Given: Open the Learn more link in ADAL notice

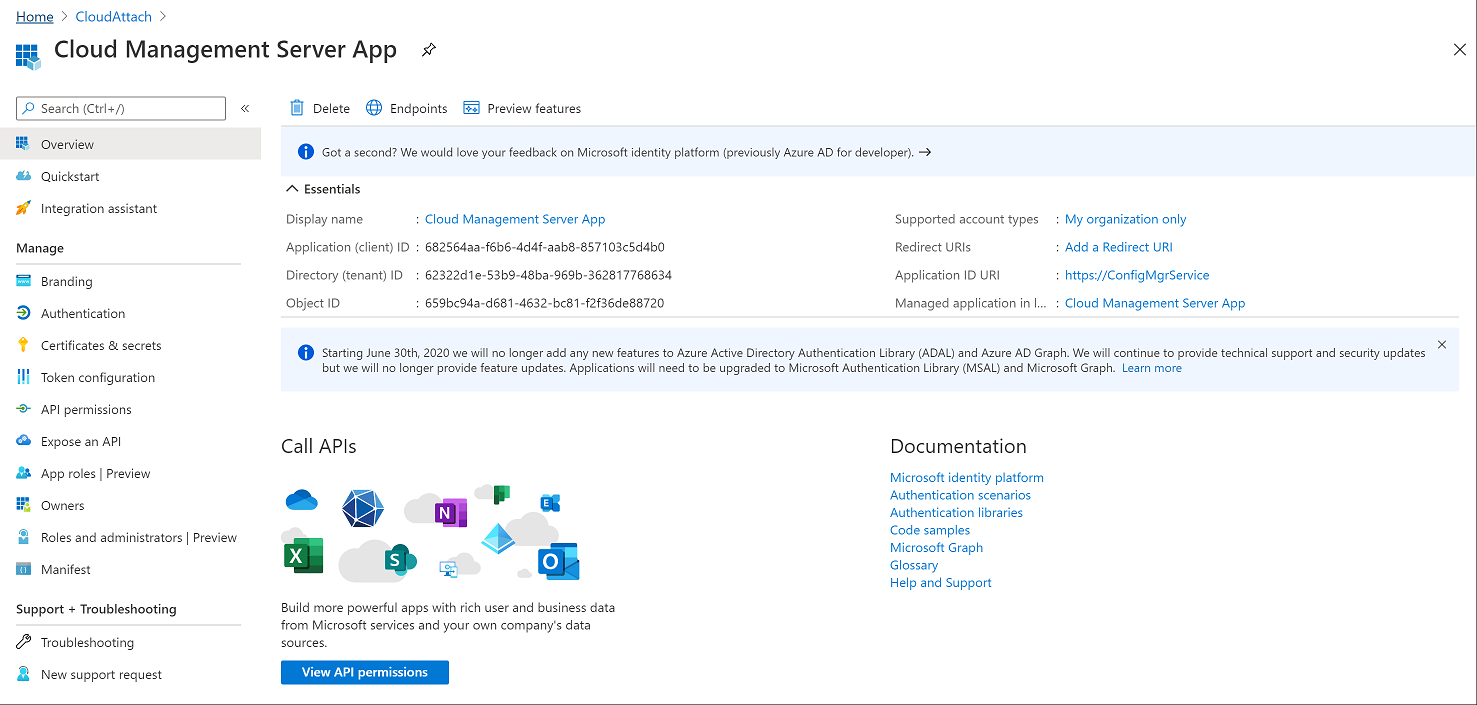Looking at the screenshot, I should [x=1152, y=368].
